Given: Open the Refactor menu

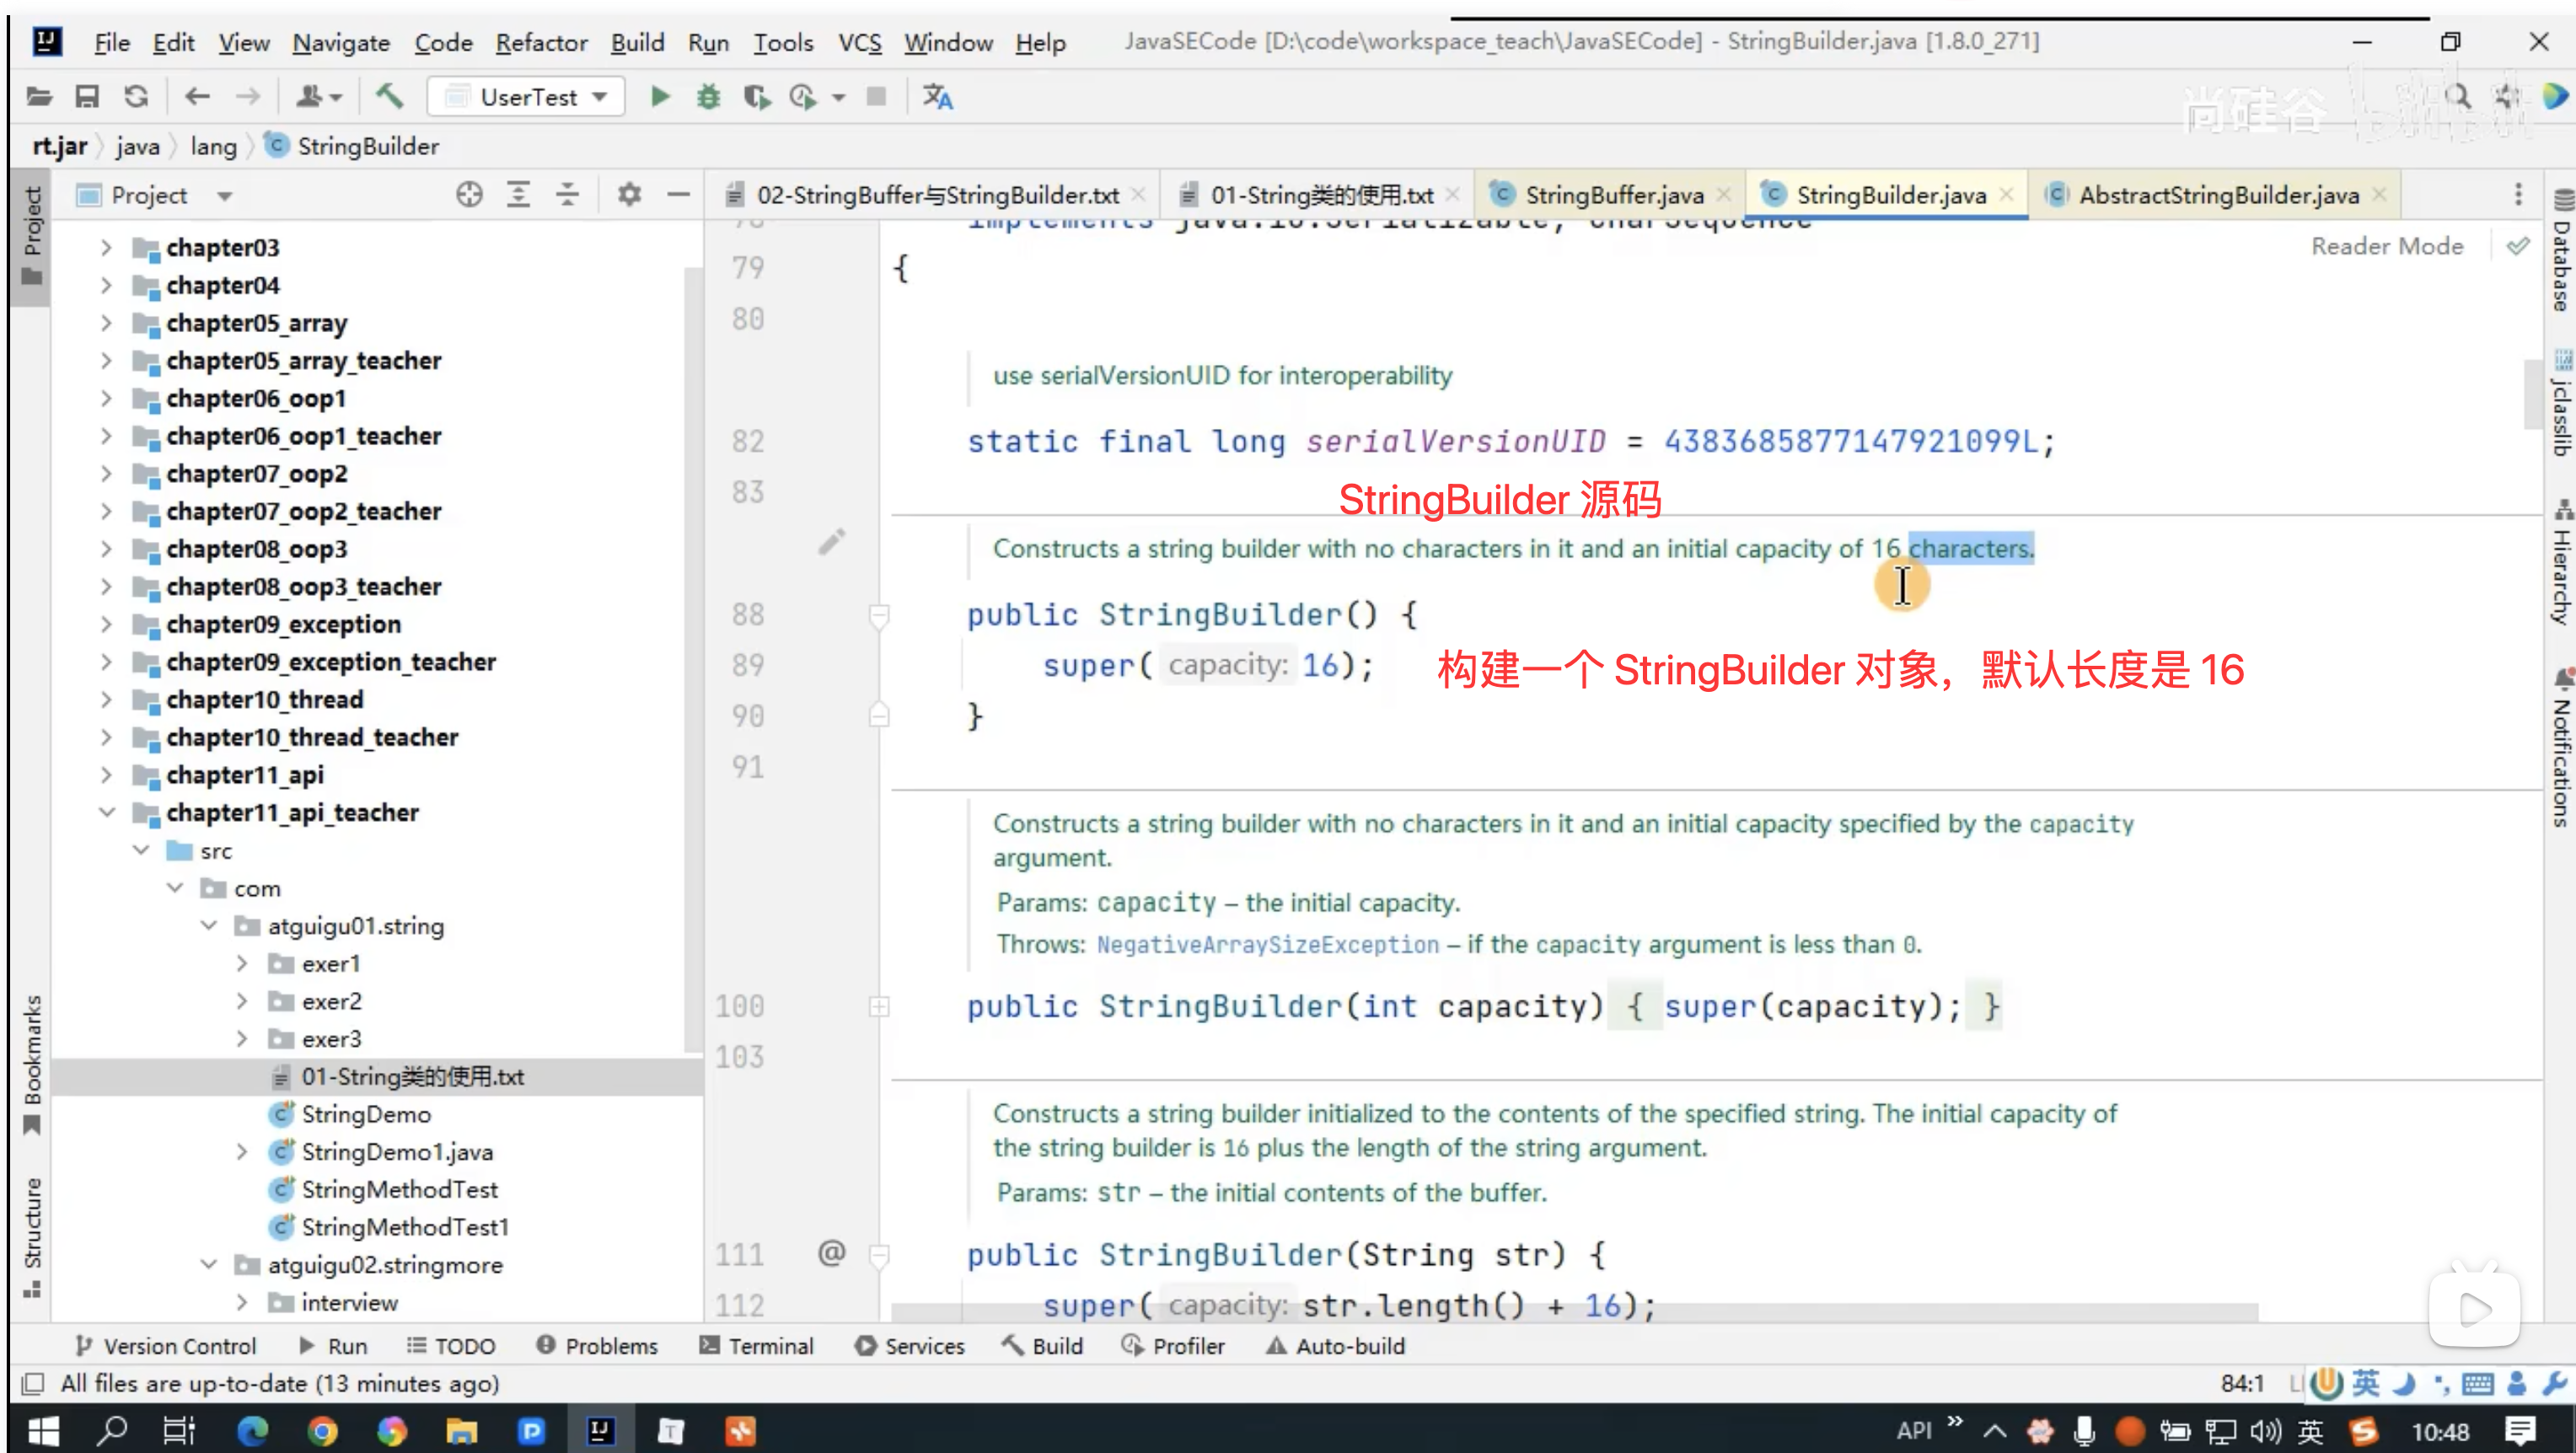Looking at the screenshot, I should 541,43.
